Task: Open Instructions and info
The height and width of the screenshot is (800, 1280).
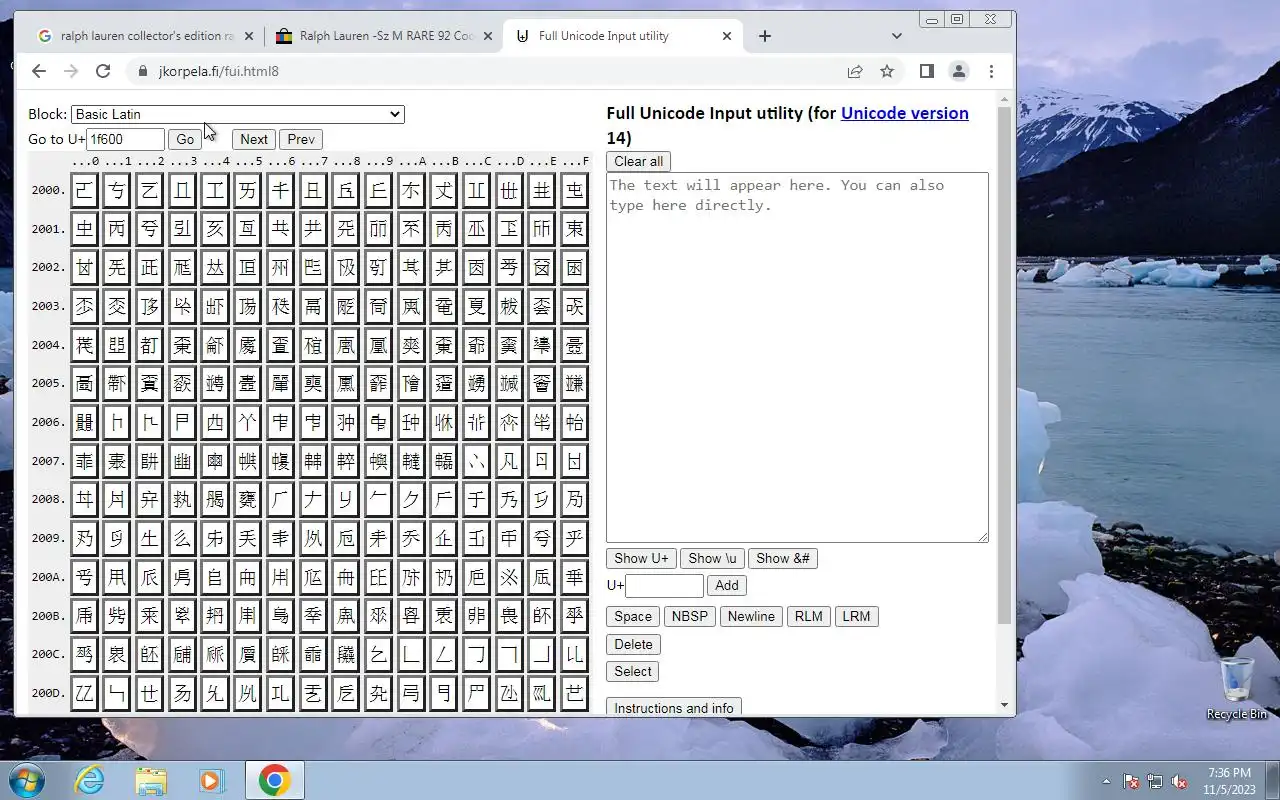Action: tap(674, 707)
